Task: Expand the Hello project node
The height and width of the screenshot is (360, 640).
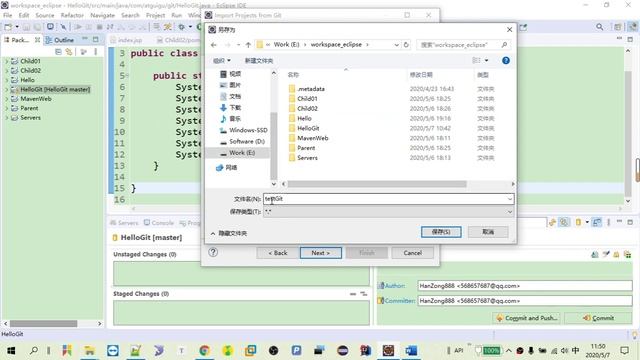Action: pyautogui.click(x=7, y=80)
